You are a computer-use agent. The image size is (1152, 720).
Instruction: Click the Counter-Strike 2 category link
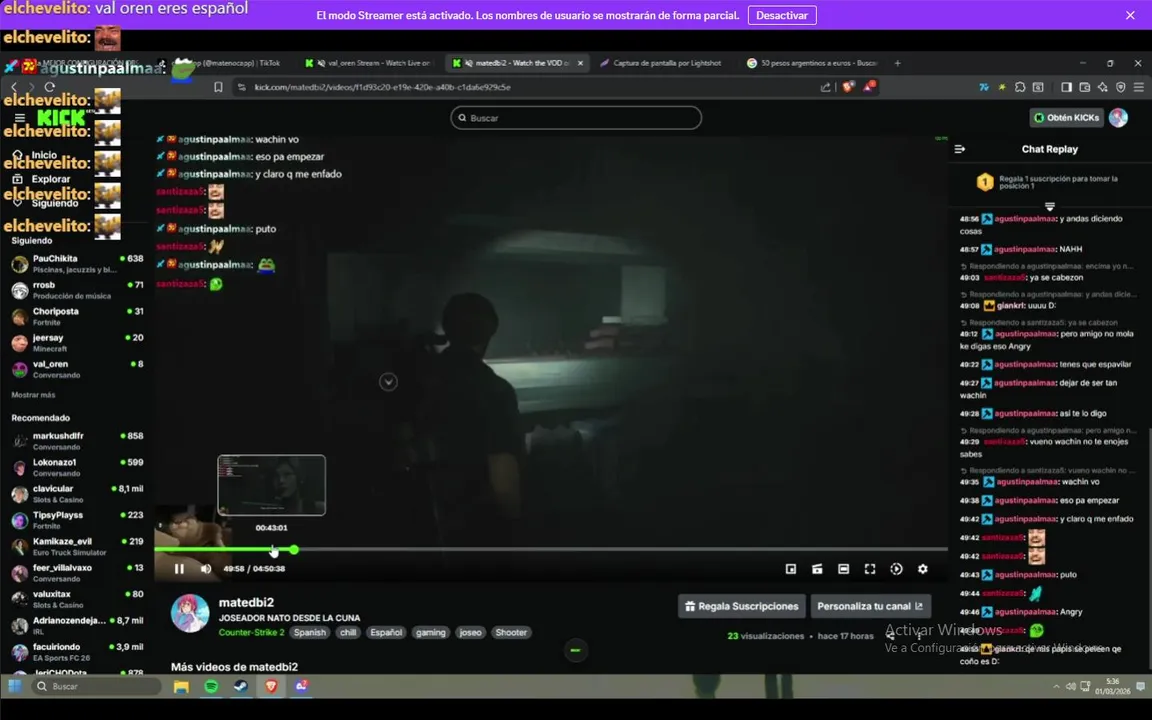[251, 633]
